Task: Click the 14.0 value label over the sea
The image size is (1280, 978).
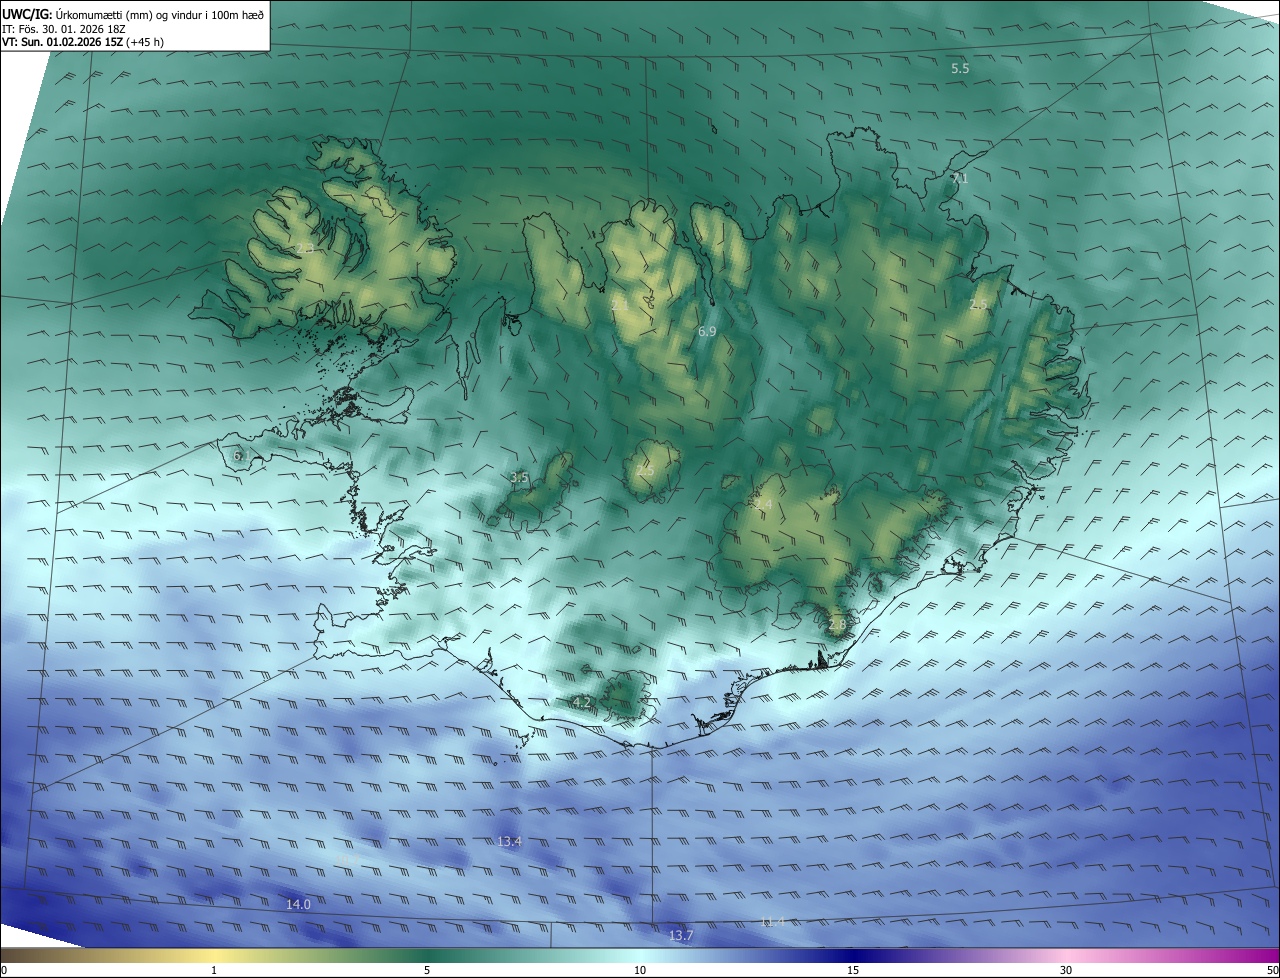Action: click(298, 904)
